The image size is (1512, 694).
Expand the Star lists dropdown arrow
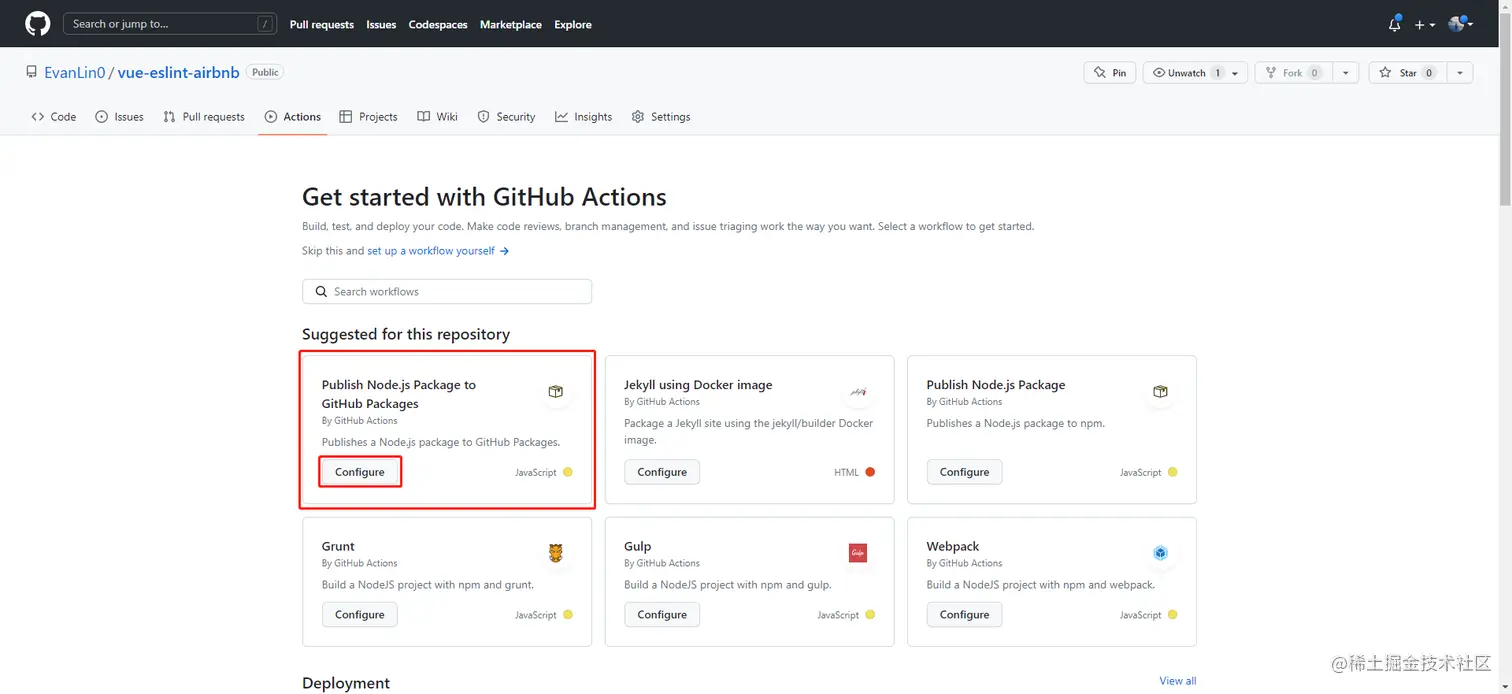(1460, 73)
